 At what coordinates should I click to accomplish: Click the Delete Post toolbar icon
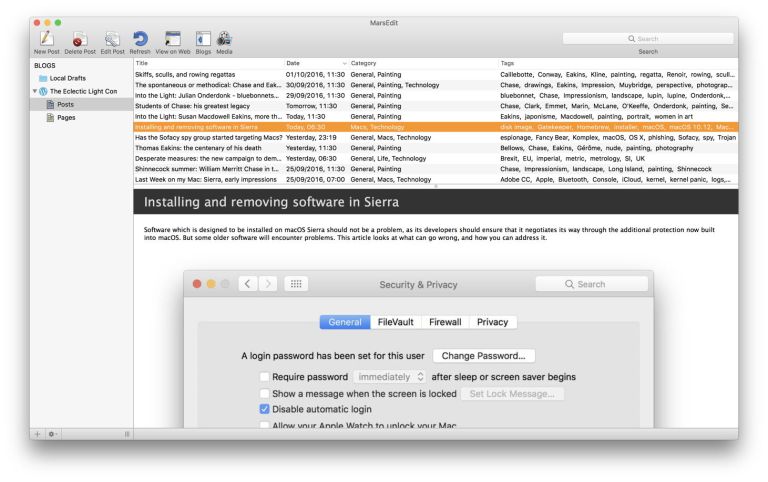80,42
